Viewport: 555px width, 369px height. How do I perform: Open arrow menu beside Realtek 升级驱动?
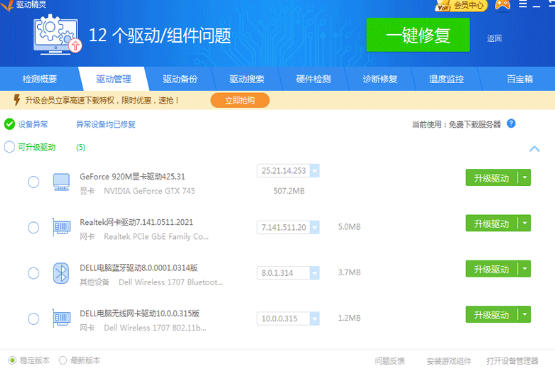point(525,223)
